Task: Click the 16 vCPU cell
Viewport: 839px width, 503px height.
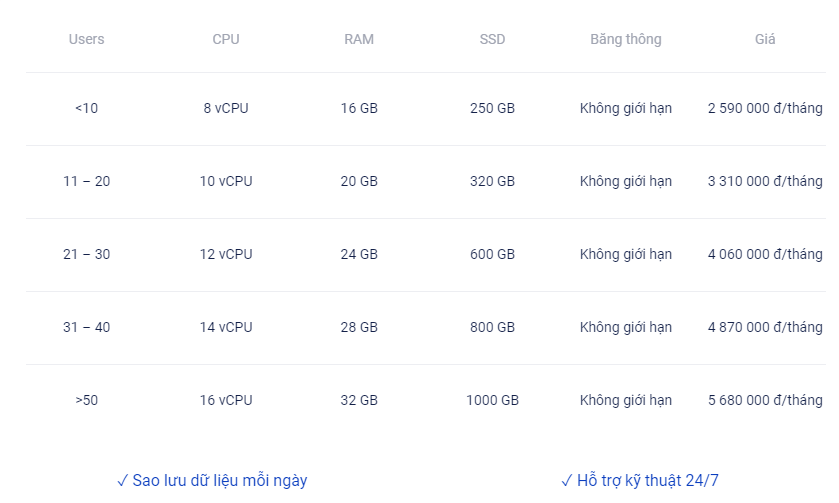Action: pyautogui.click(x=226, y=400)
